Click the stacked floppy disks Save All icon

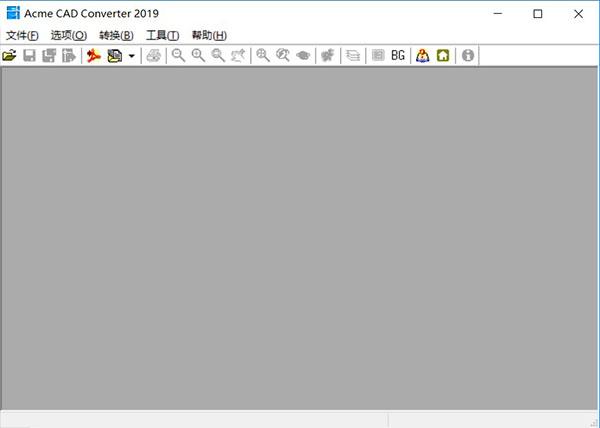49,55
